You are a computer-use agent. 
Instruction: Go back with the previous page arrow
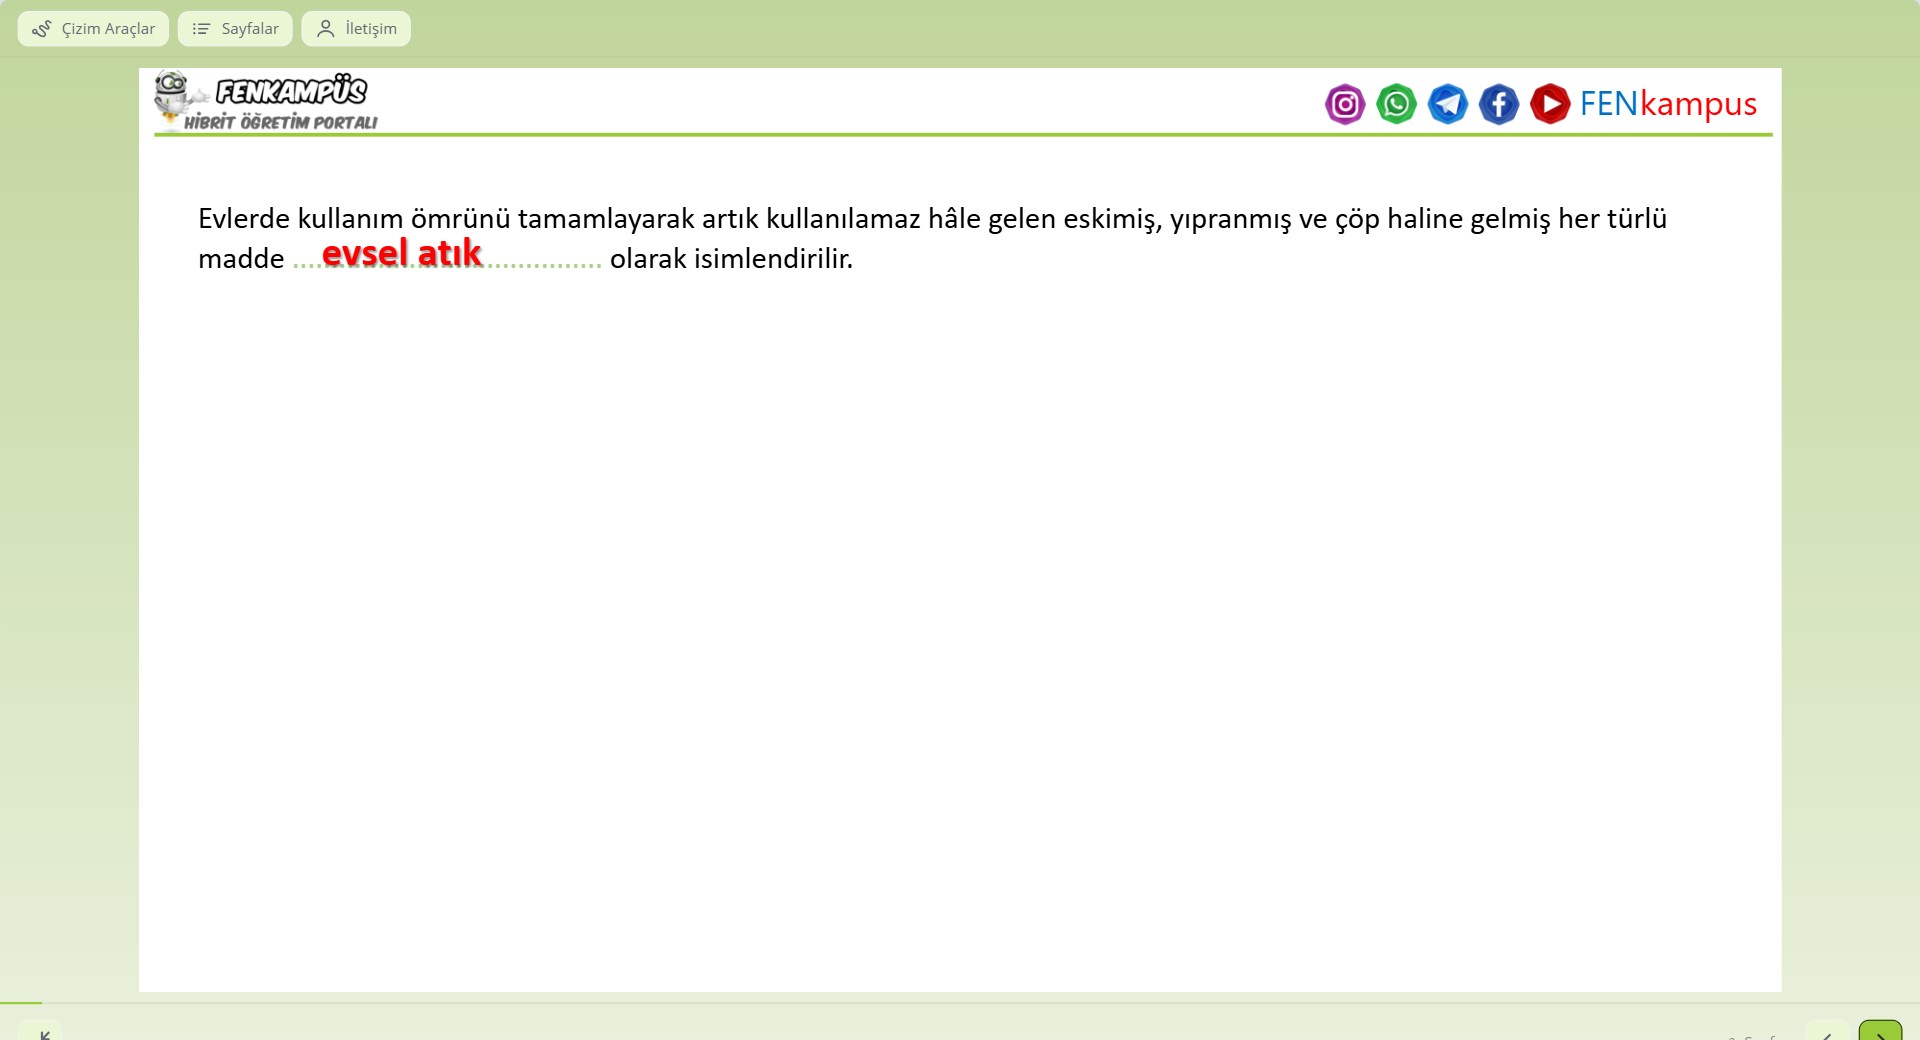click(x=1827, y=1032)
